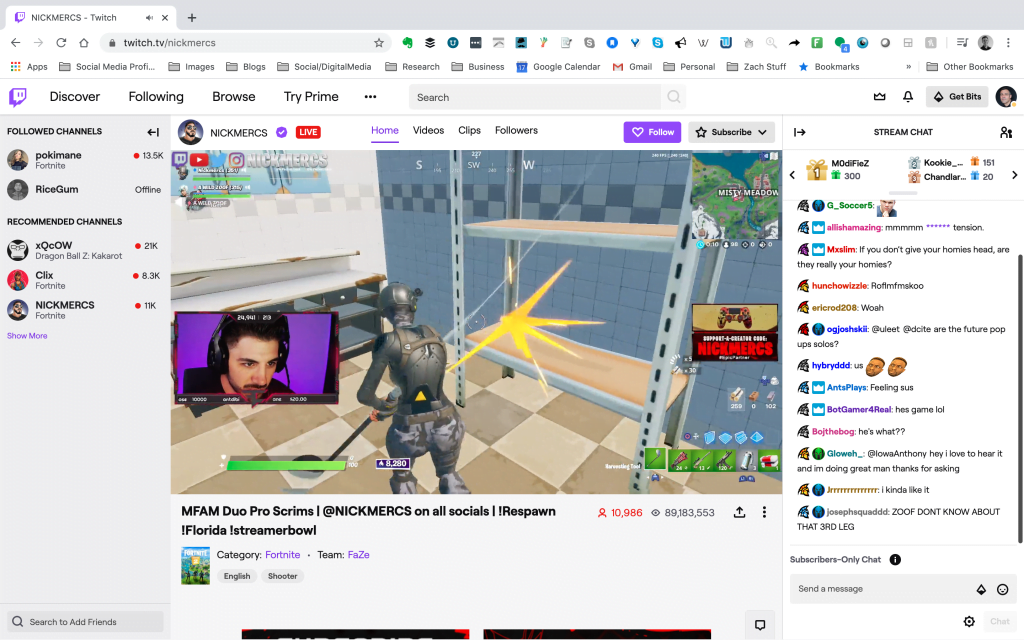
Task: Click browser back arrow
Action: coord(16,42)
